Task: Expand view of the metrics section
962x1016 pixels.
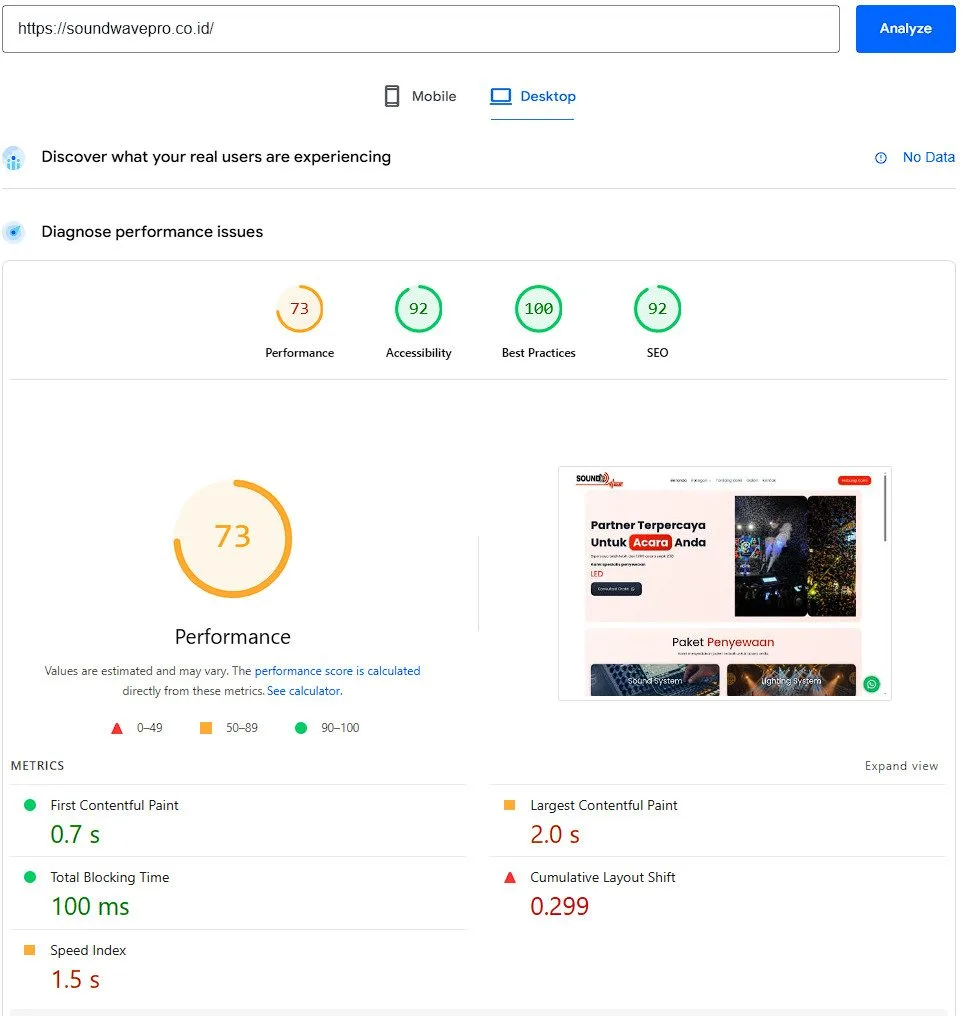Action: (901, 766)
